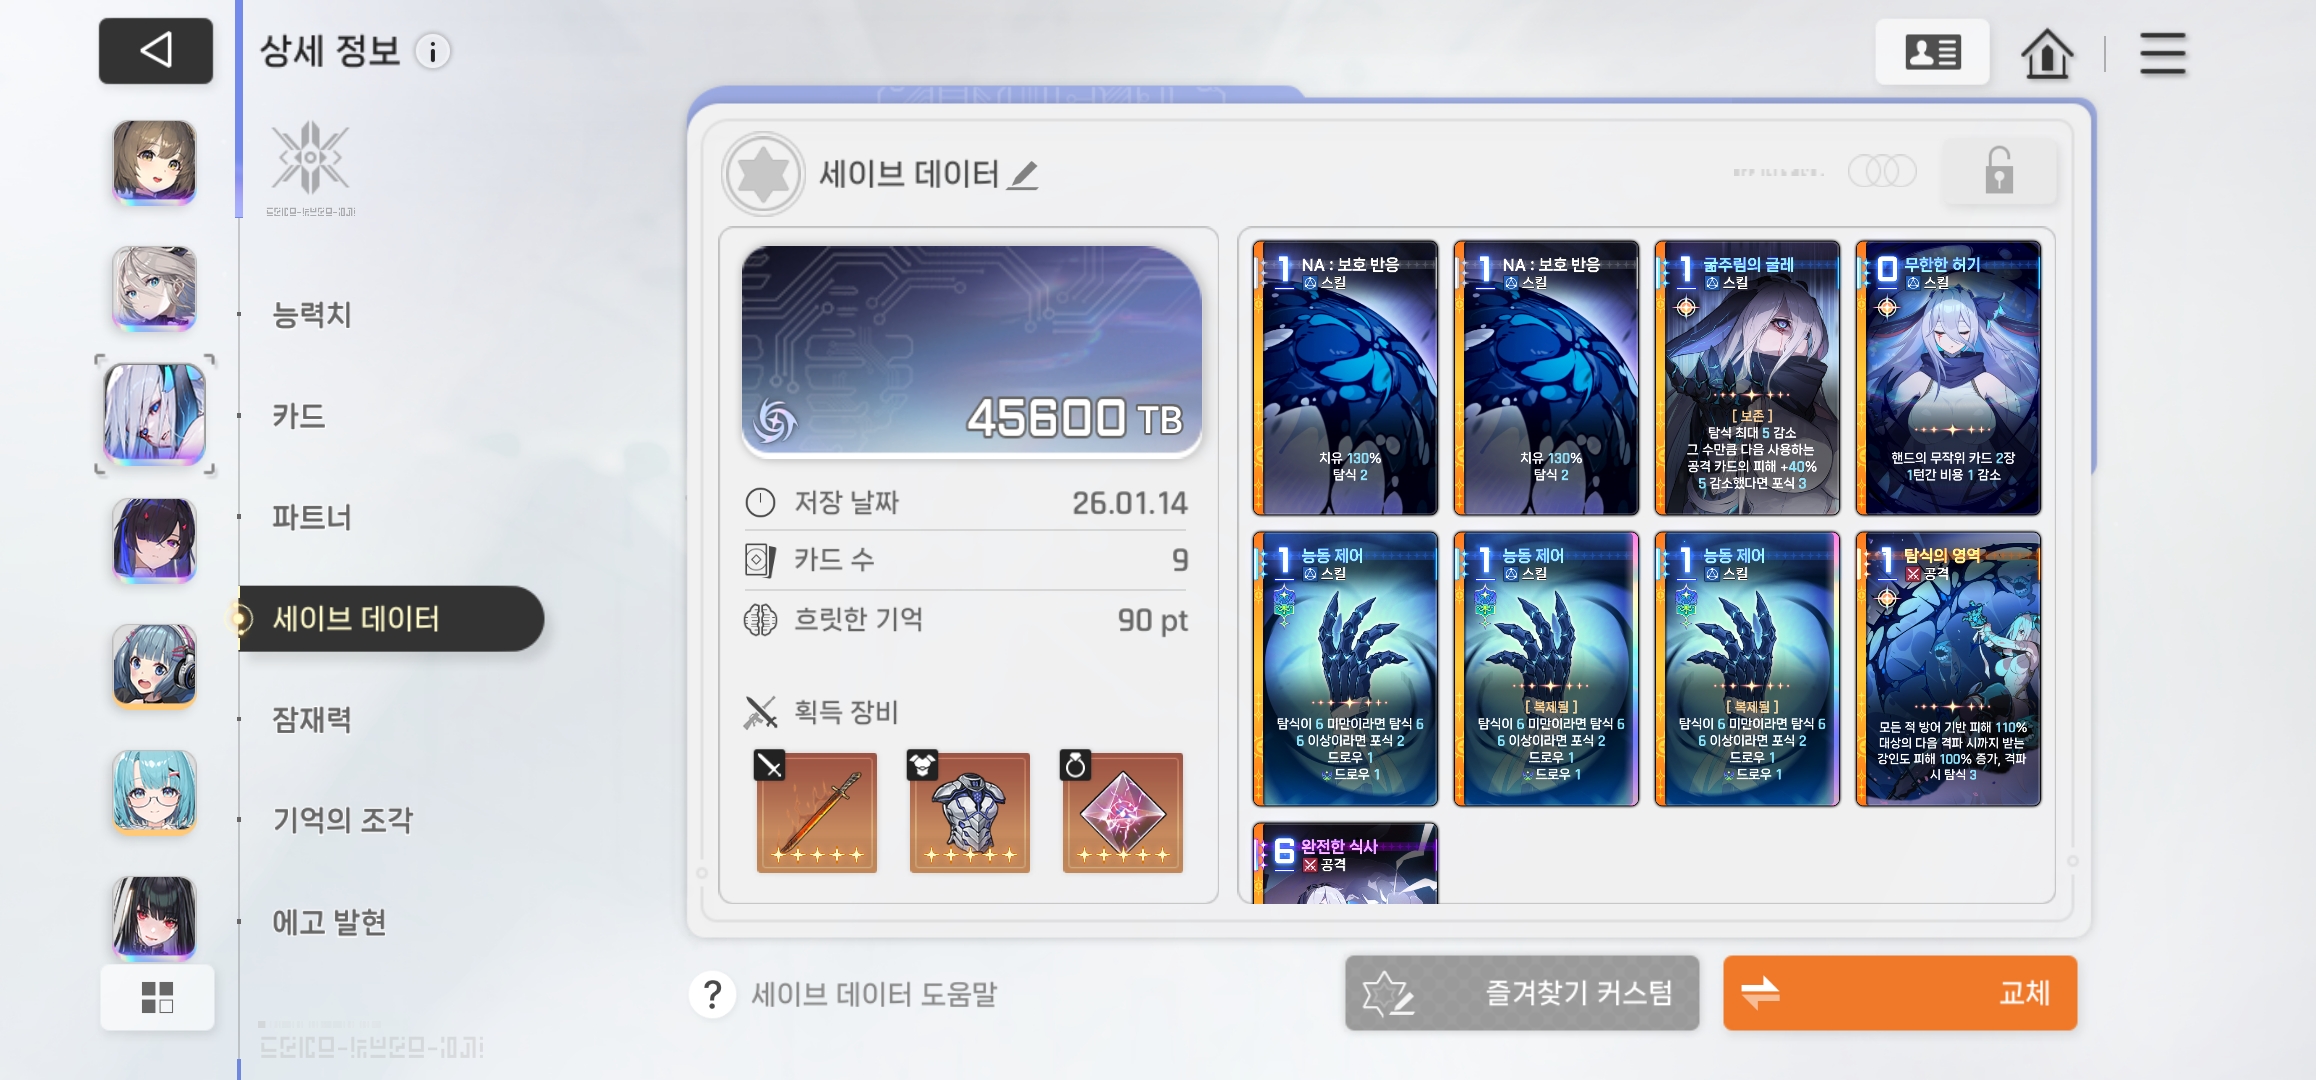The width and height of the screenshot is (2316, 1080).
Task: Select the sword equipment item
Action: click(816, 812)
